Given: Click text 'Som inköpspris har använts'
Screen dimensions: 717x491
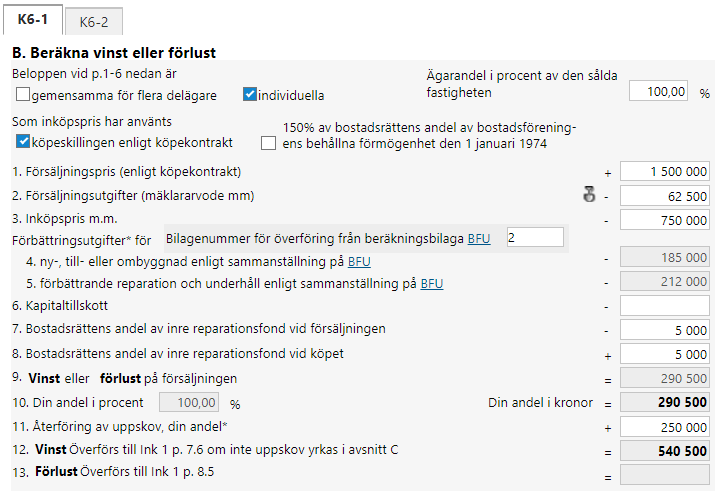Looking at the screenshot, I should tap(92, 121).
